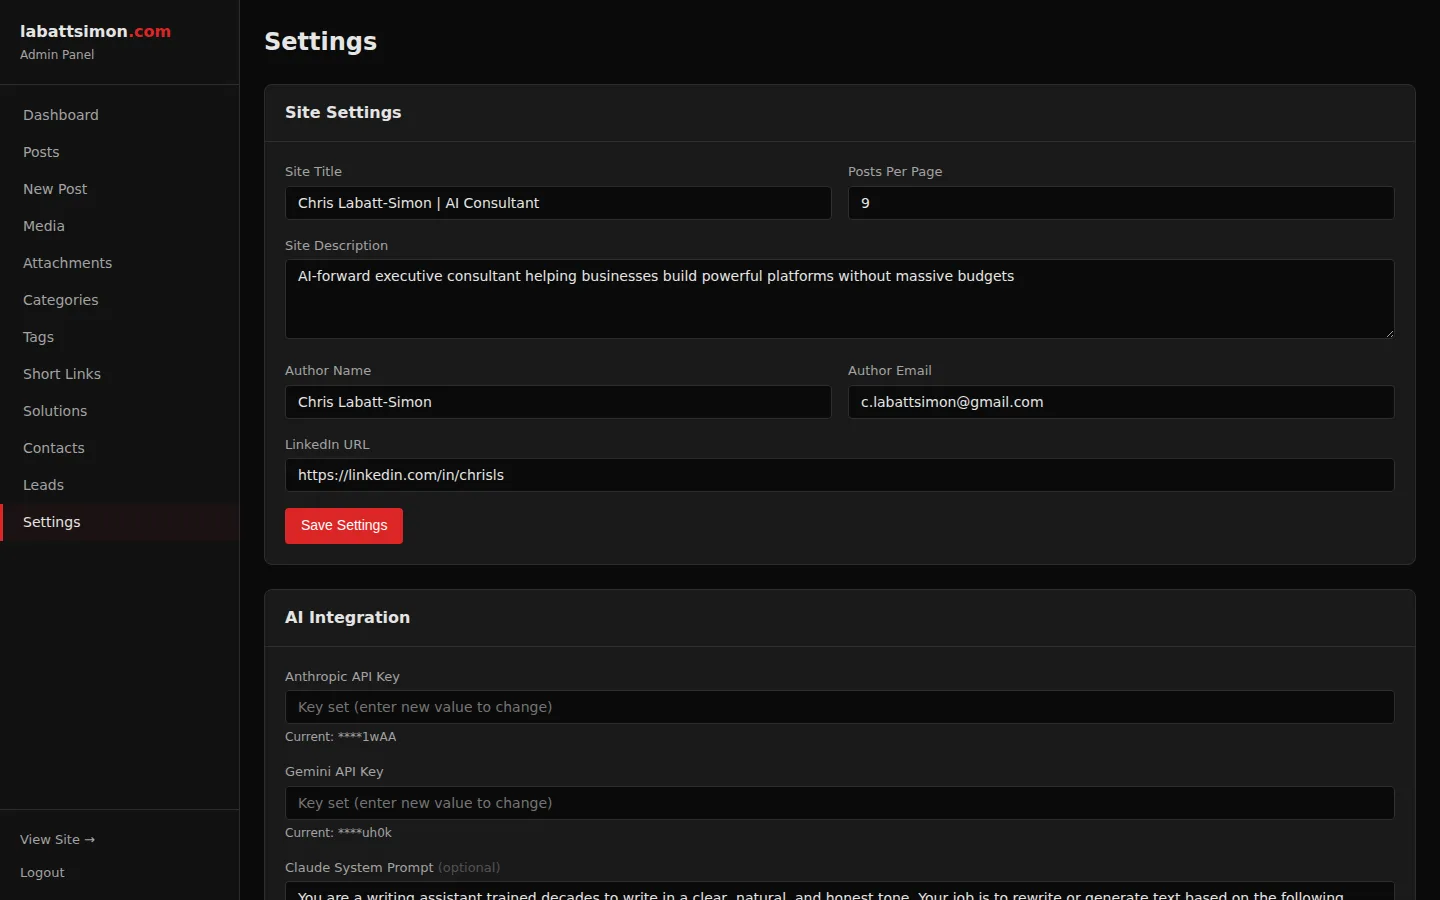Click the LinkedIn URL input
1440x900 pixels.
click(839, 475)
